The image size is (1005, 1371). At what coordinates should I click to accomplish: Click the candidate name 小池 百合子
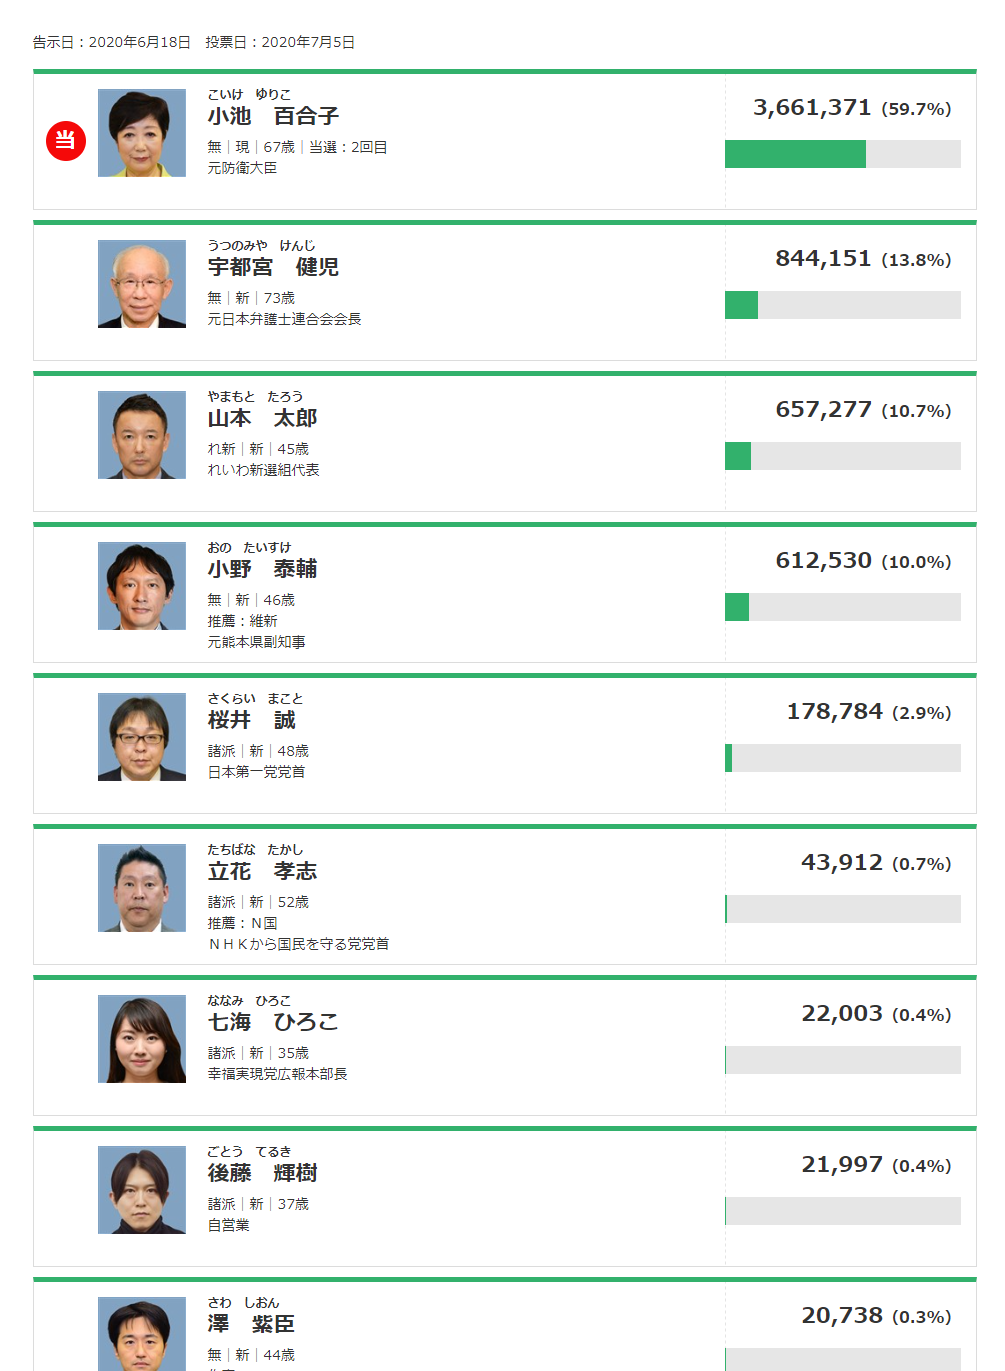click(273, 116)
